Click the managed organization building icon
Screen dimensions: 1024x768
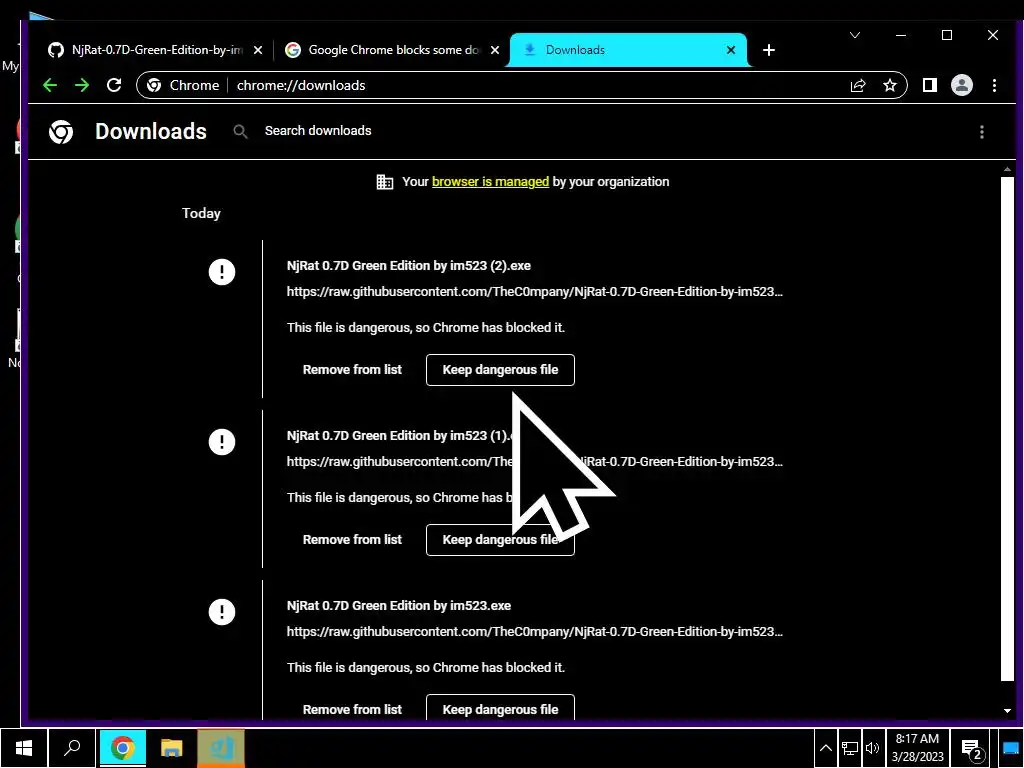click(x=385, y=182)
